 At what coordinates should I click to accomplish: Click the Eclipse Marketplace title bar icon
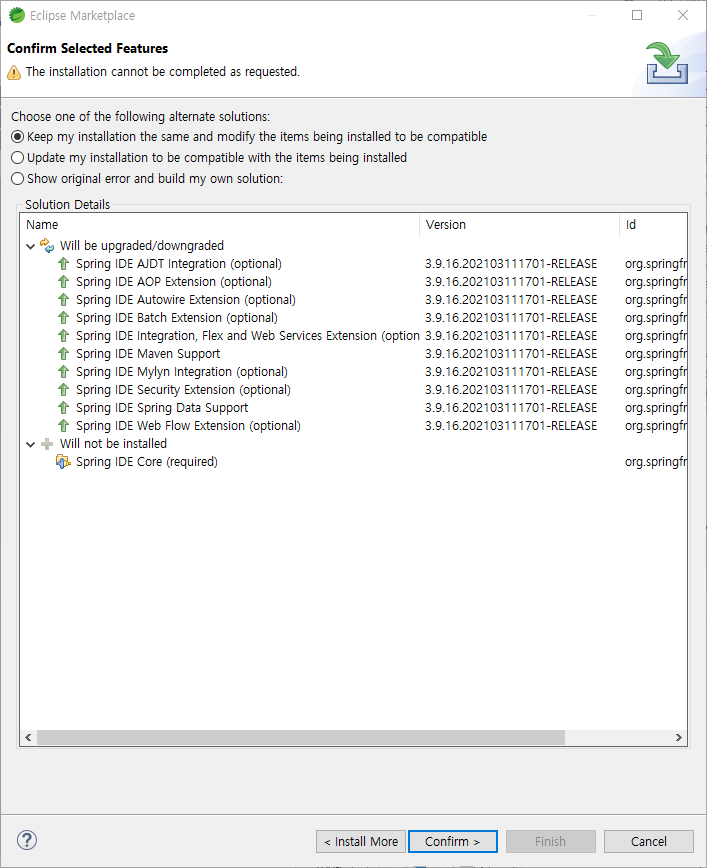coord(17,16)
